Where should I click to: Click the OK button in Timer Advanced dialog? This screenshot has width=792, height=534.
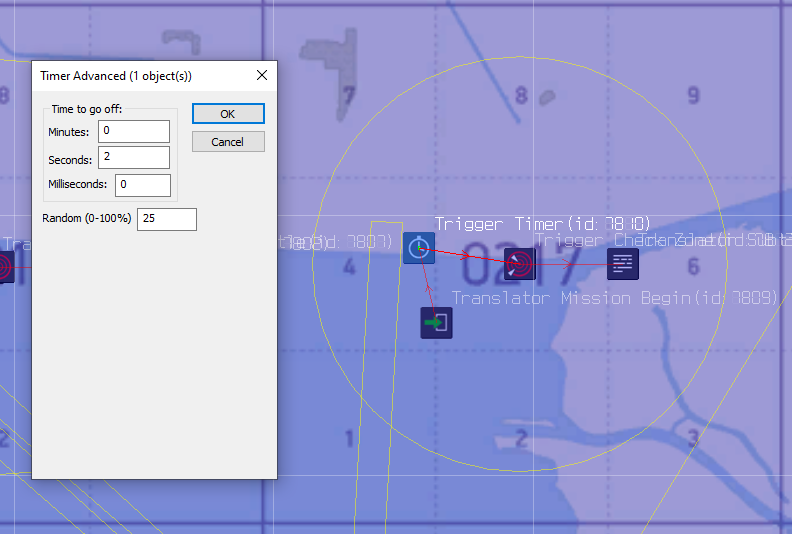(x=228, y=114)
